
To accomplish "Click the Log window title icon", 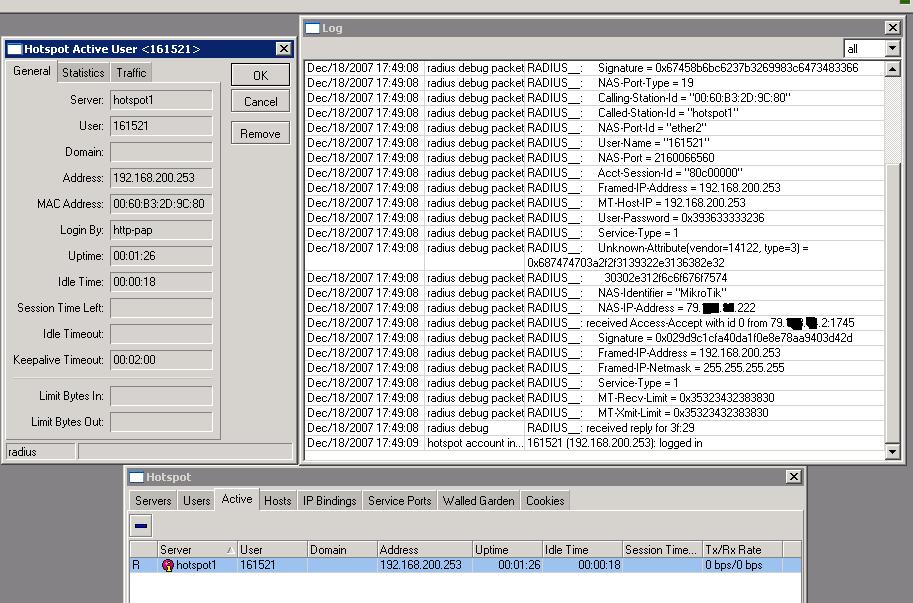I will click(313, 28).
